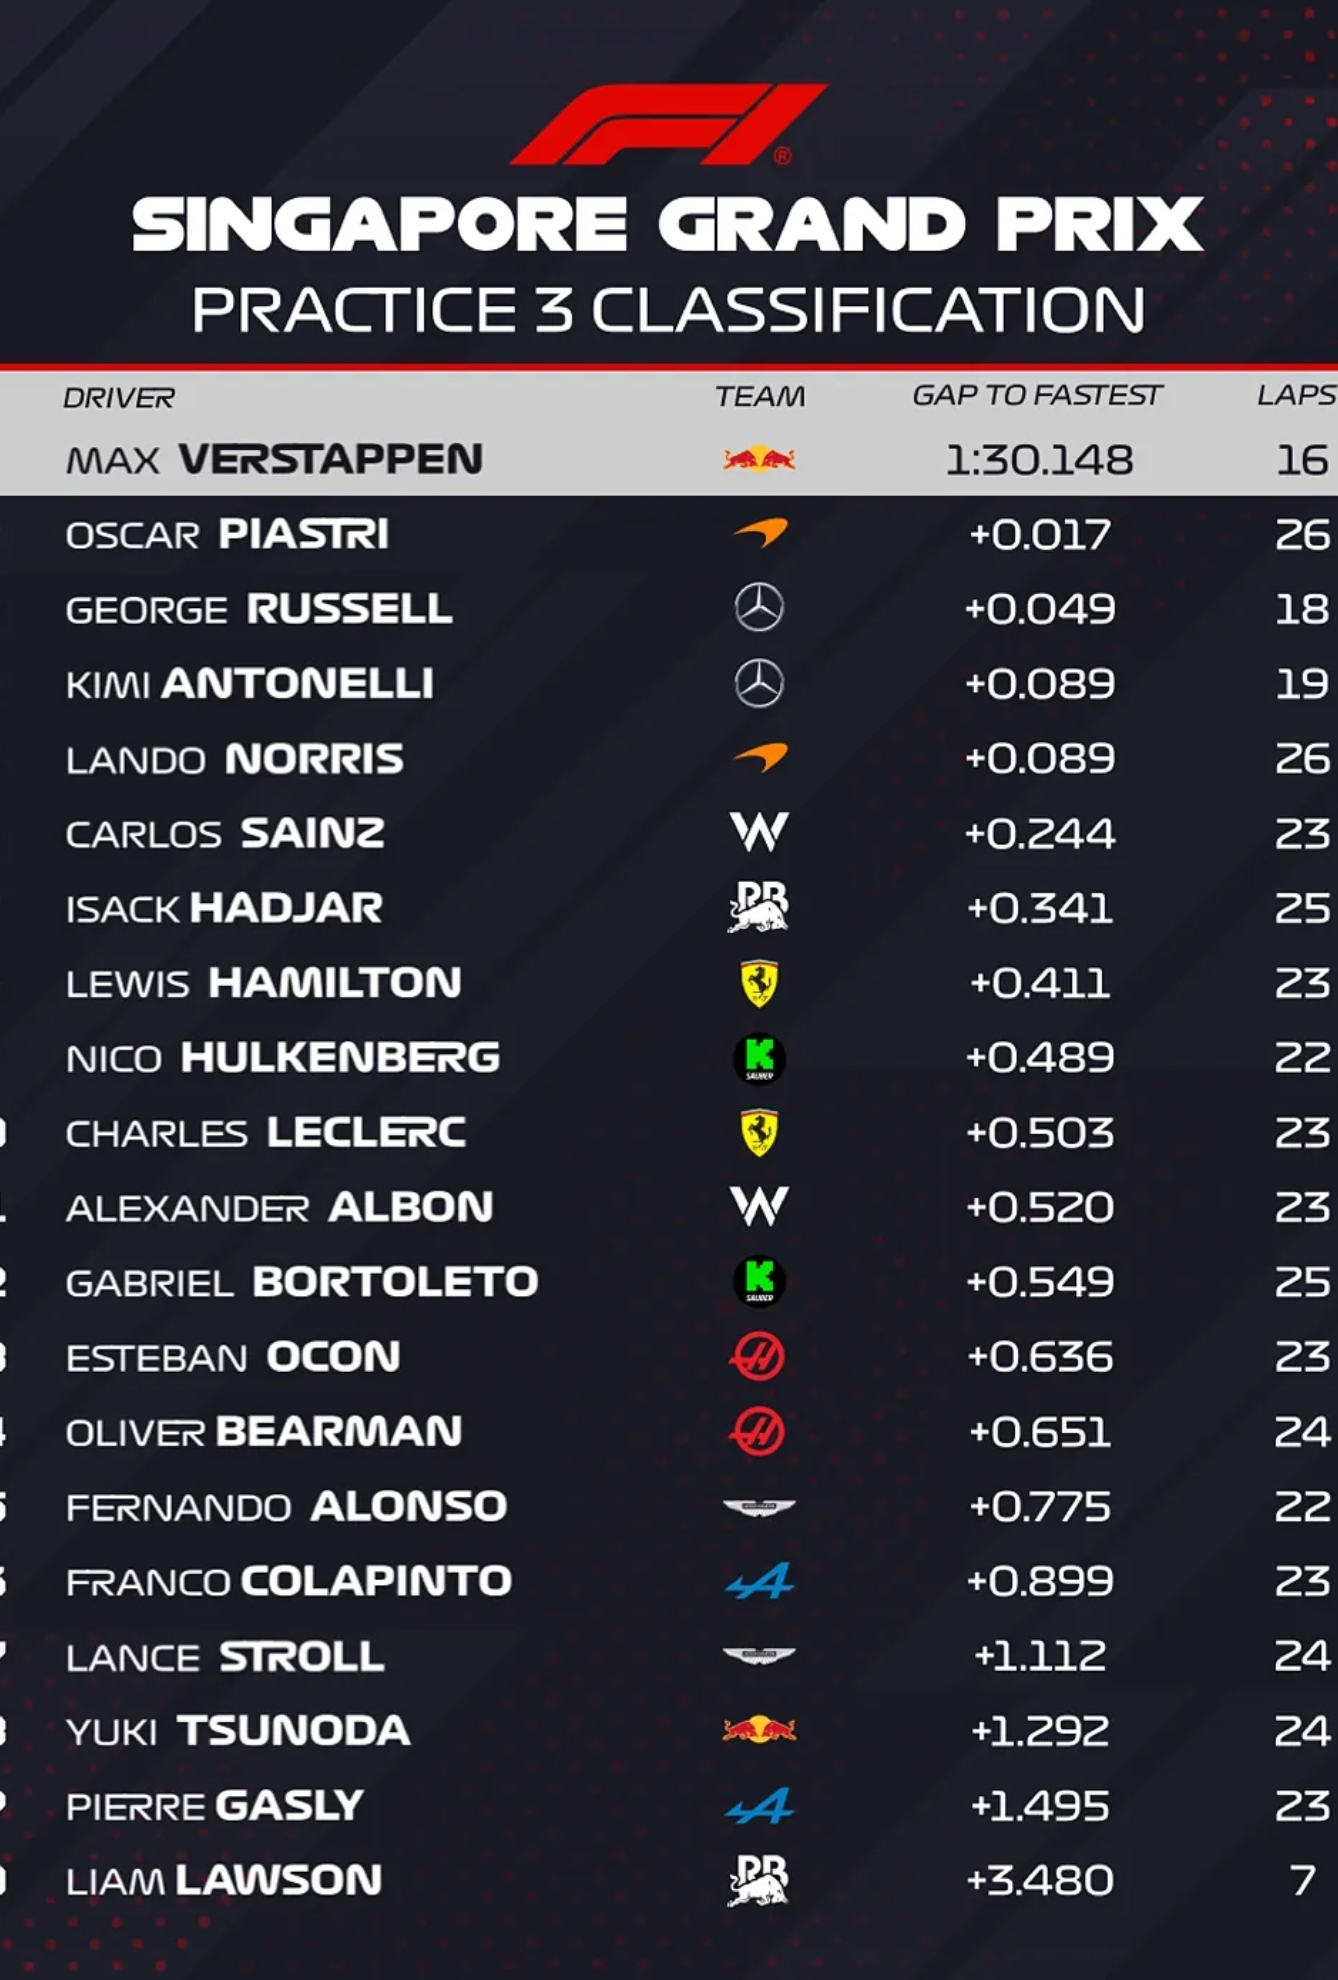Click Williams logo next to Carlos Sainz
The image size is (1338, 1980).
(759, 832)
